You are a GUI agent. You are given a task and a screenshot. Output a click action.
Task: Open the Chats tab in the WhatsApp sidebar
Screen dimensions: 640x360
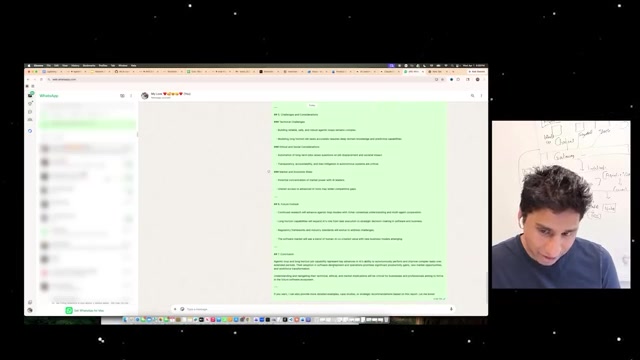[30, 95]
